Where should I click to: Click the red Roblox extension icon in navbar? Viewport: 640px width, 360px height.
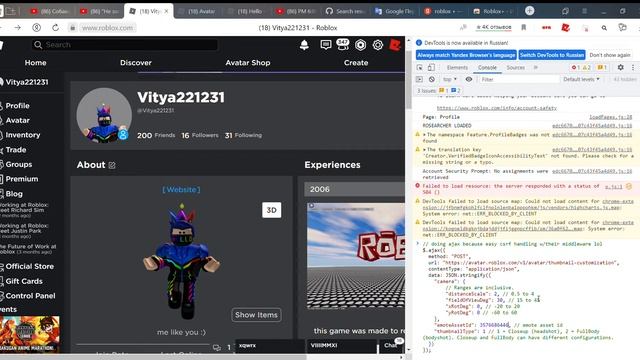(395, 44)
